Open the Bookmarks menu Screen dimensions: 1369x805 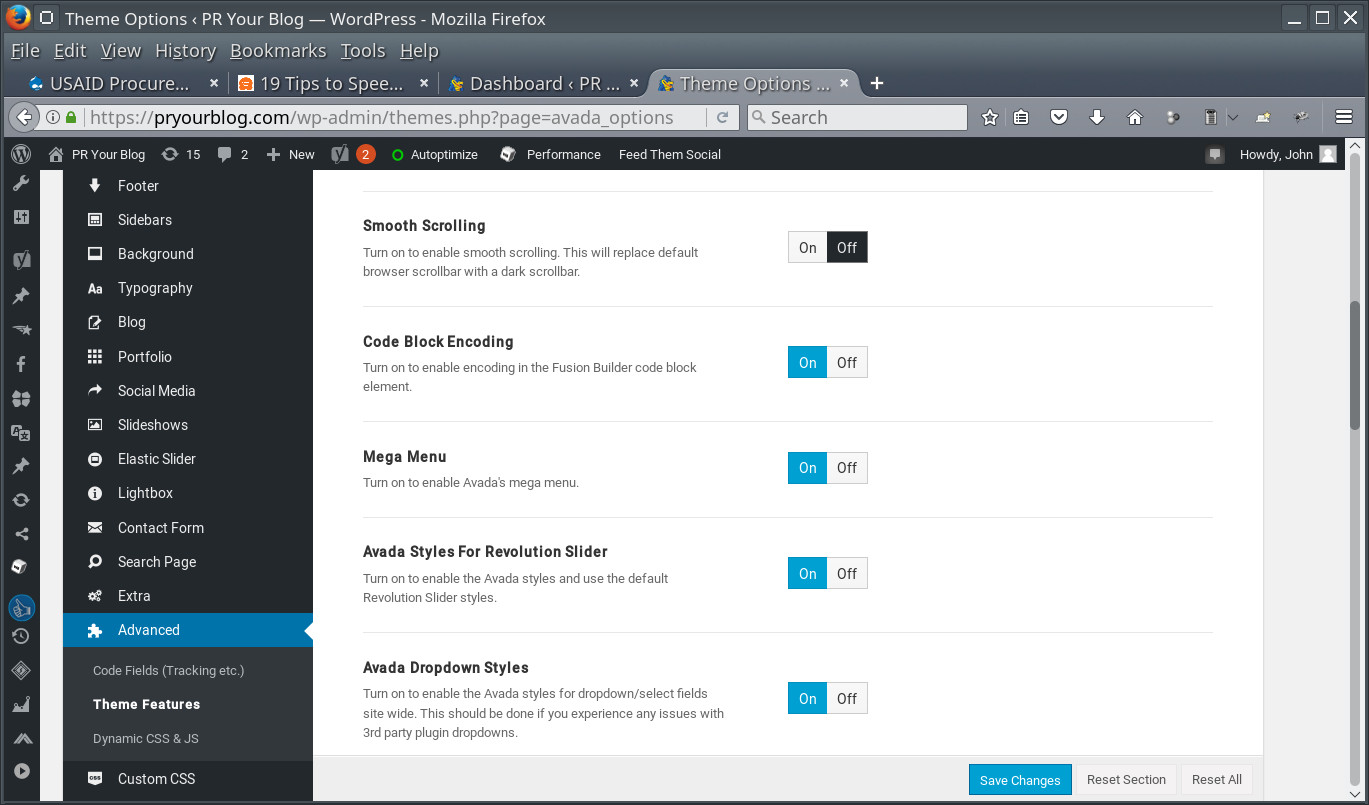pos(277,51)
